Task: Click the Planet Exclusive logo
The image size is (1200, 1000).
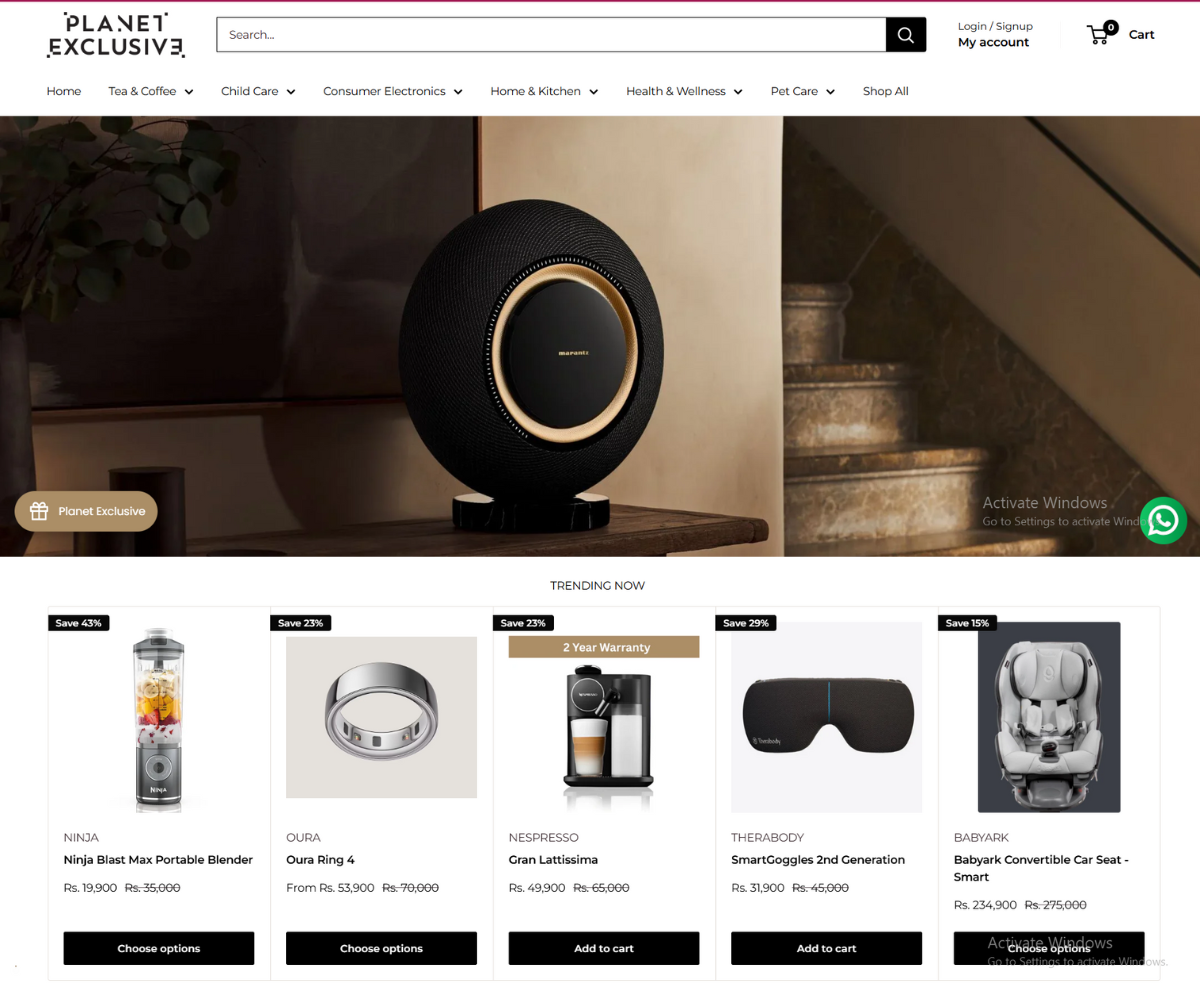Action: pos(116,35)
